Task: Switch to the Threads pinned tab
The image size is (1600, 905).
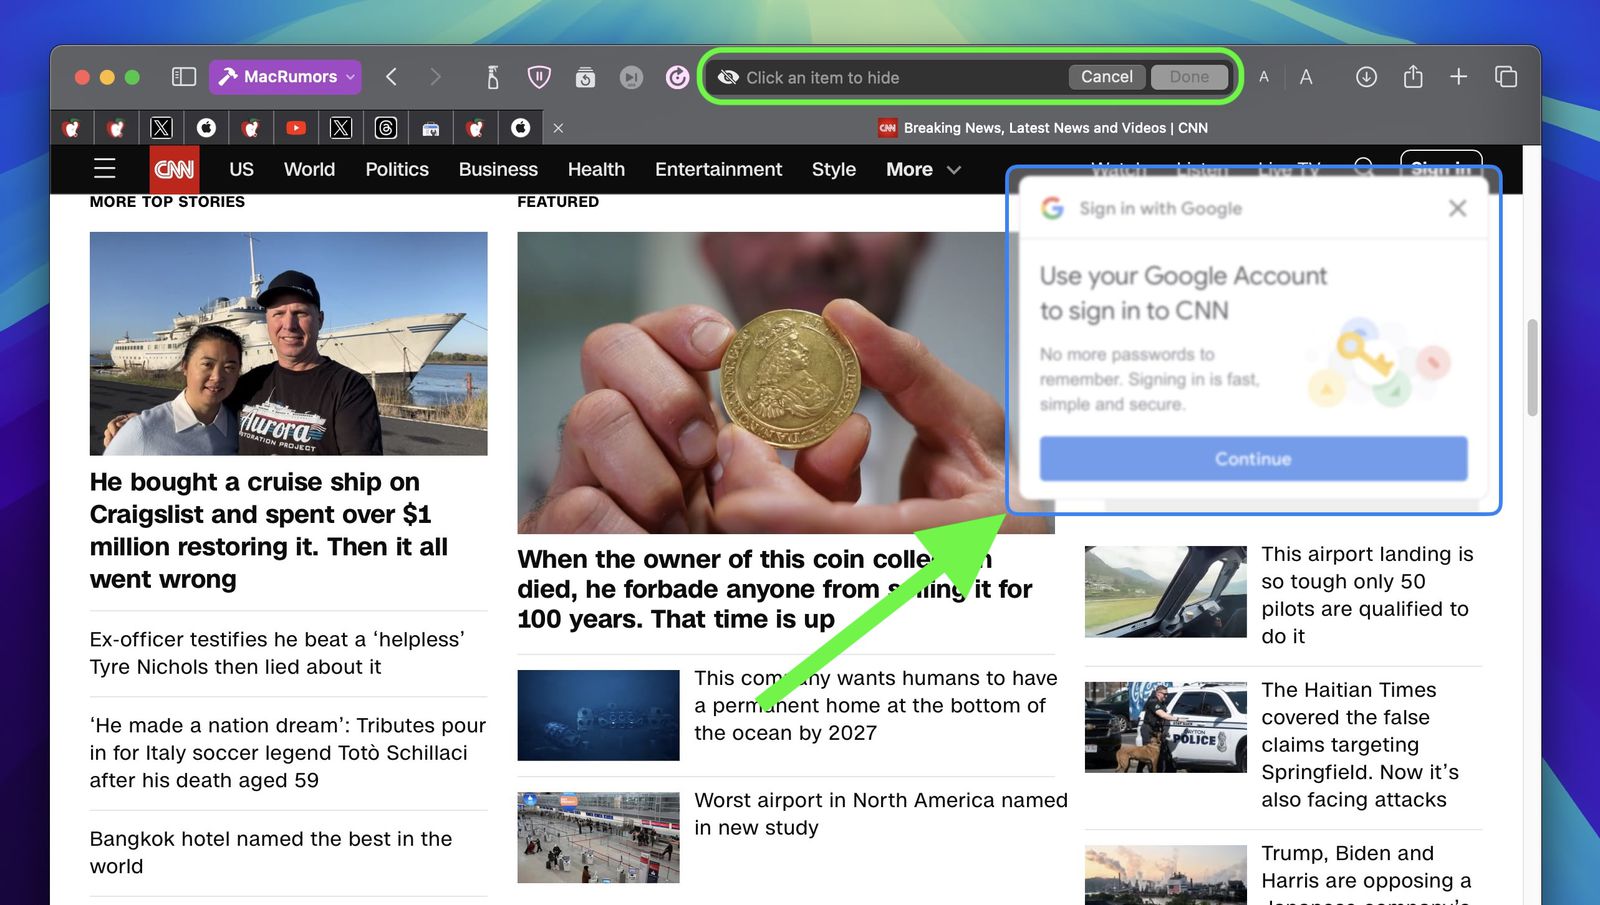Action: click(x=386, y=128)
